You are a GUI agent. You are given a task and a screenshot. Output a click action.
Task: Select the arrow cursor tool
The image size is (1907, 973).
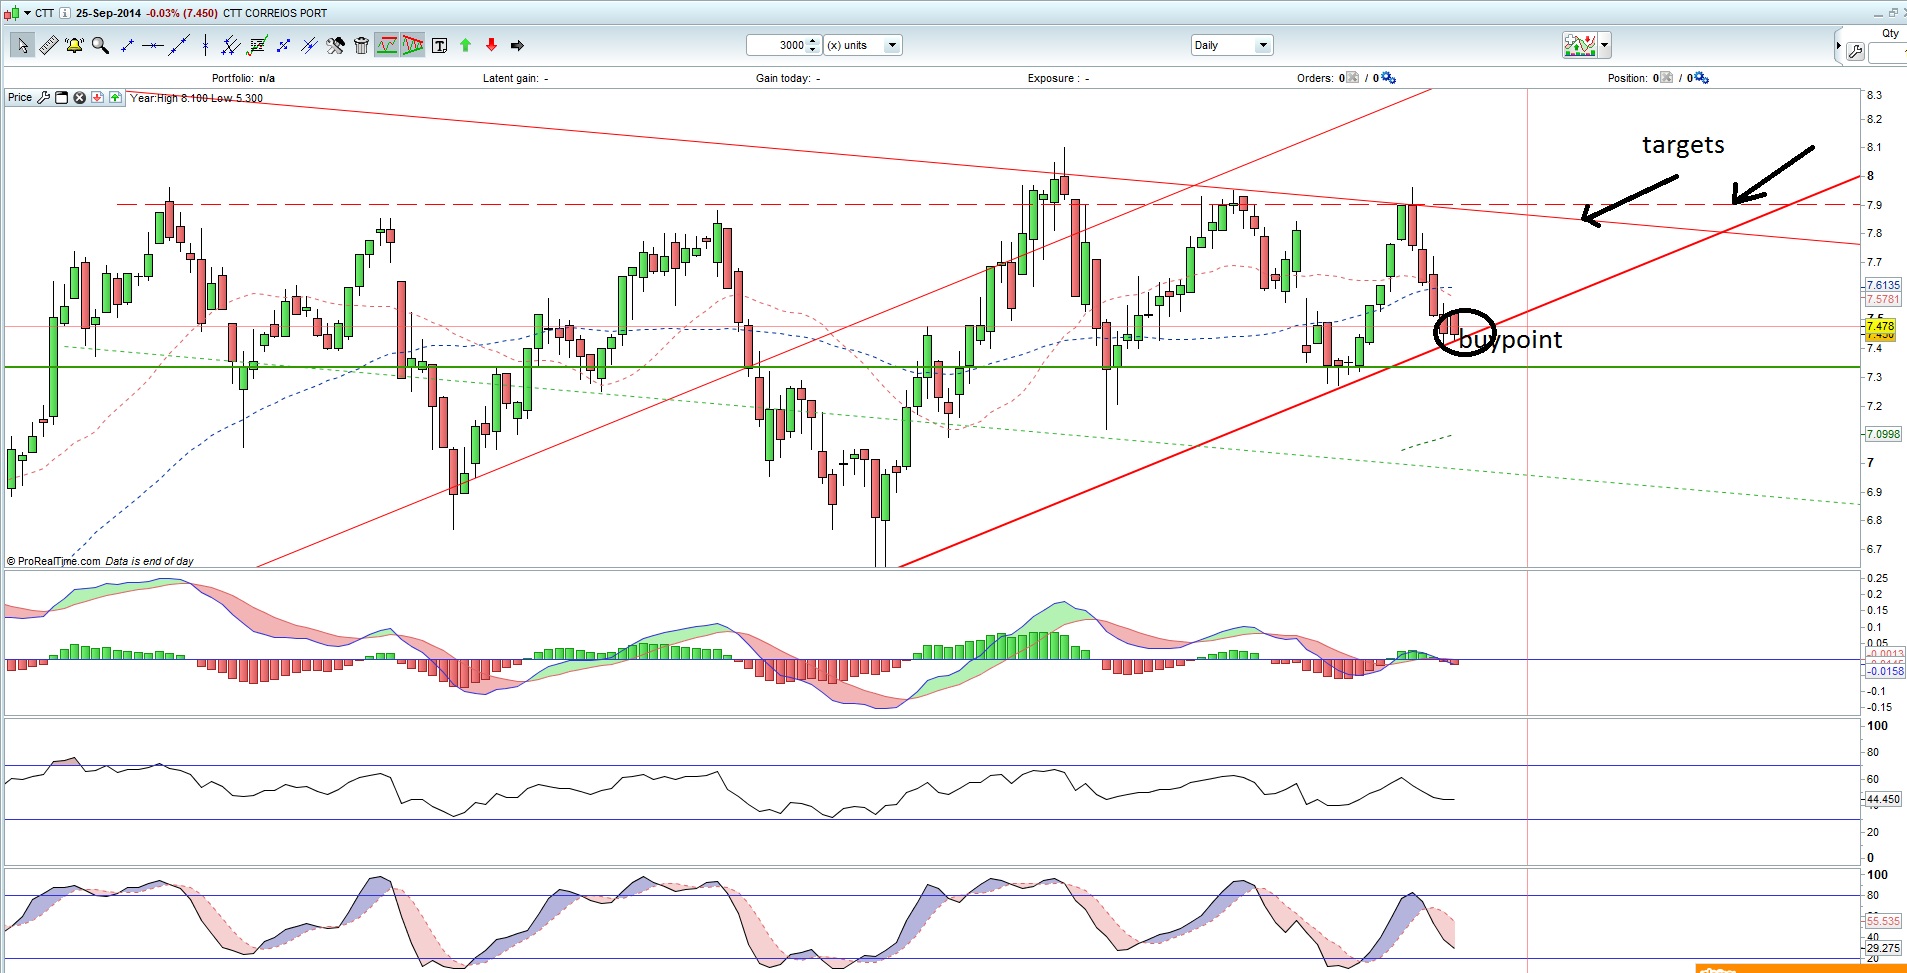click(22, 45)
